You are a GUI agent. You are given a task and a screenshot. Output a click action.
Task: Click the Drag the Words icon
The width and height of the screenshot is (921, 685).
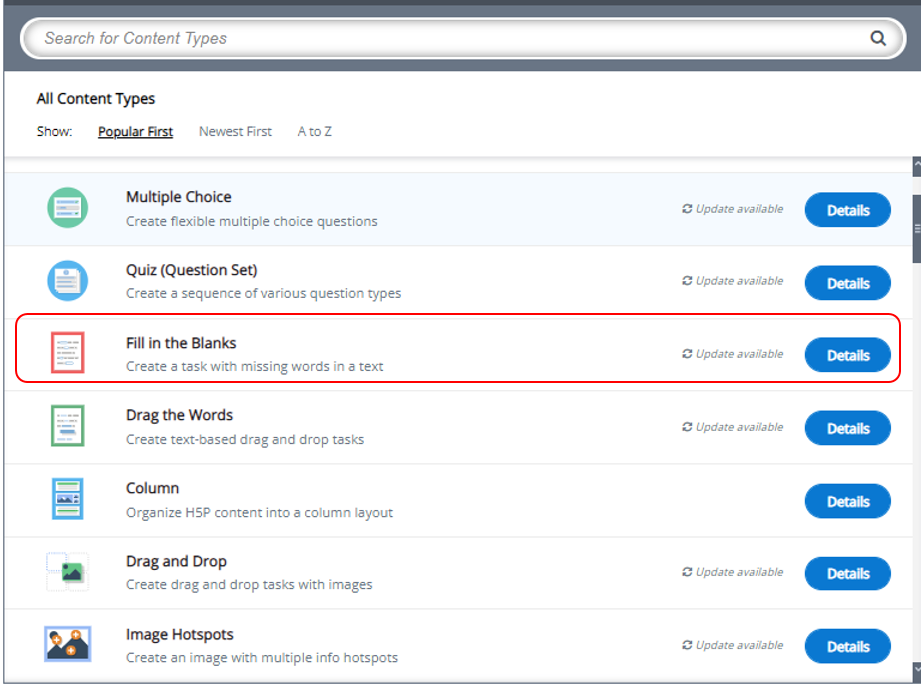[67, 426]
